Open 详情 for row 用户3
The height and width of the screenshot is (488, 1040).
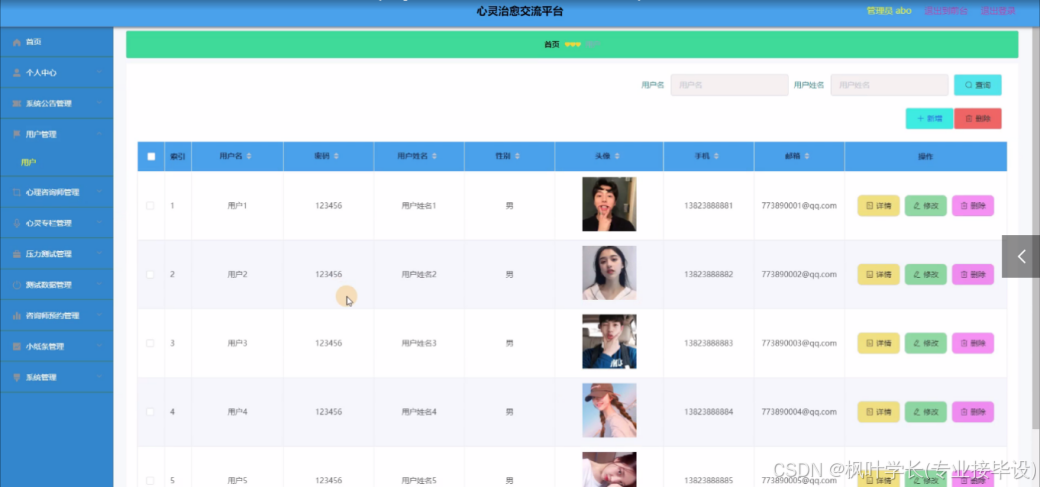[878, 343]
